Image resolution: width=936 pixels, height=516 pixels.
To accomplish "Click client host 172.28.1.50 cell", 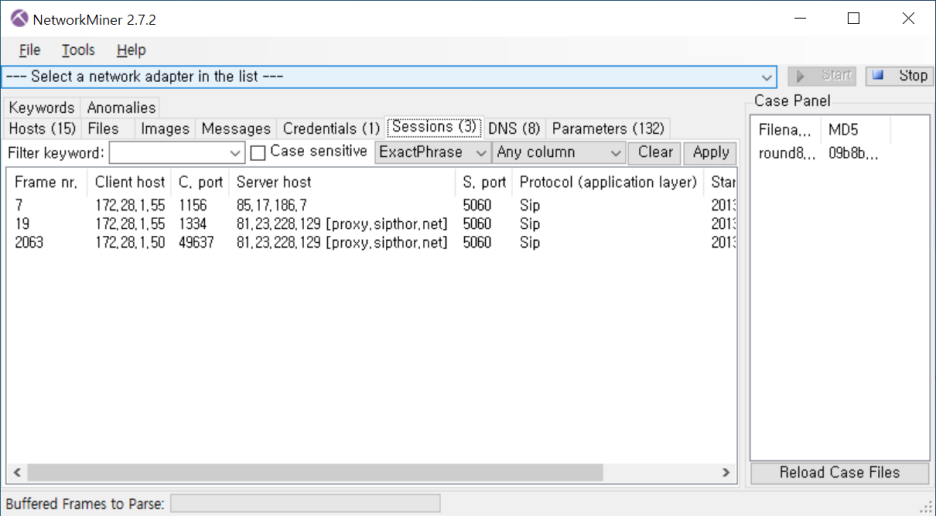I will point(130,242).
